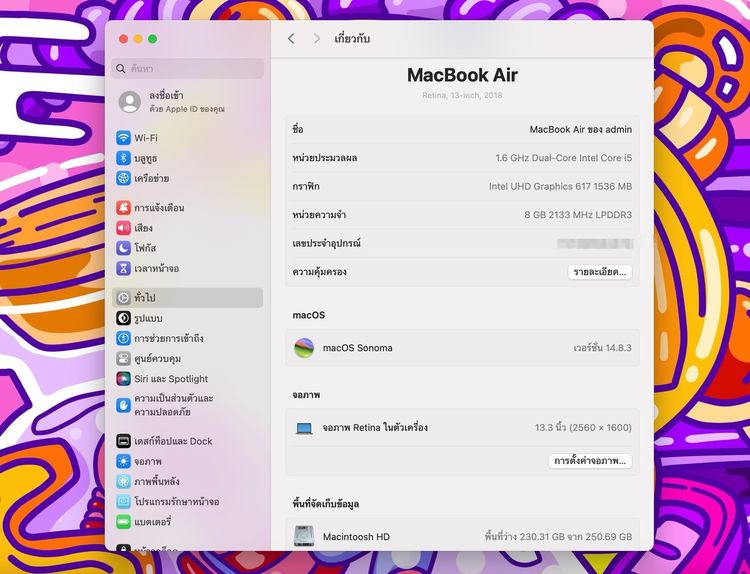Open Desktop and Dock icon (เดสก์ท็อปและ Dock)
The height and width of the screenshot is (574, 750).
123,441
